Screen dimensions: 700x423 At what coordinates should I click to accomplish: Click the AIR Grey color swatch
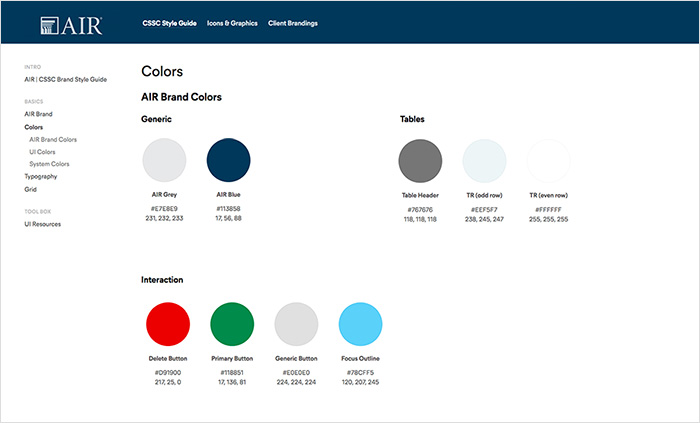[164, 160]
